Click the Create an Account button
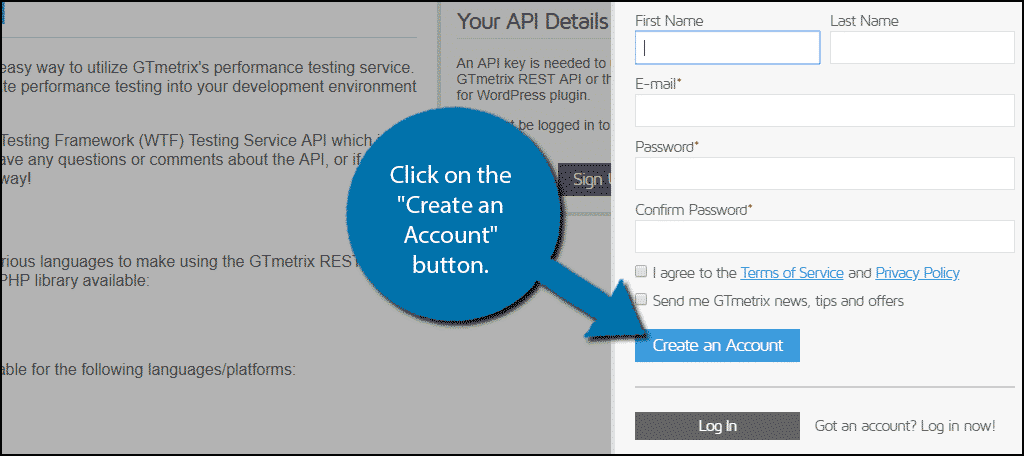Screen dimensions: 1024x456 [717, 346]
